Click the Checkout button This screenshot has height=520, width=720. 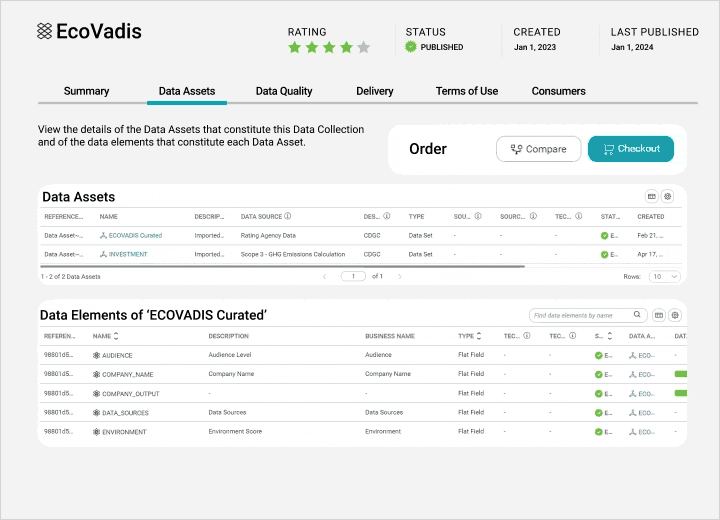[631, 149]
